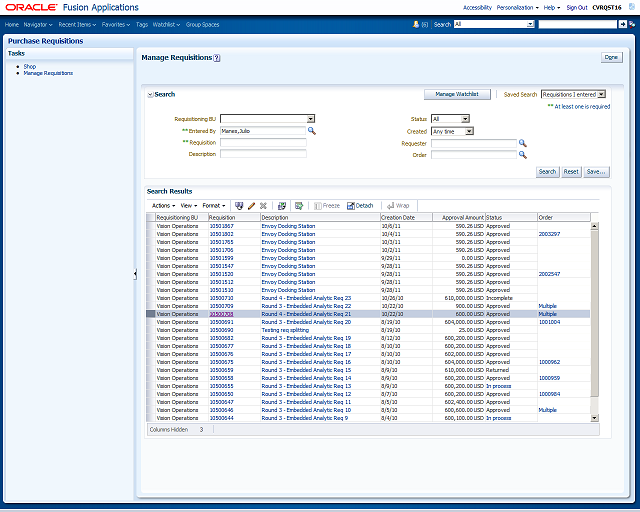
Task: Click the cancel requisition X icon
Action: point(263,206)
